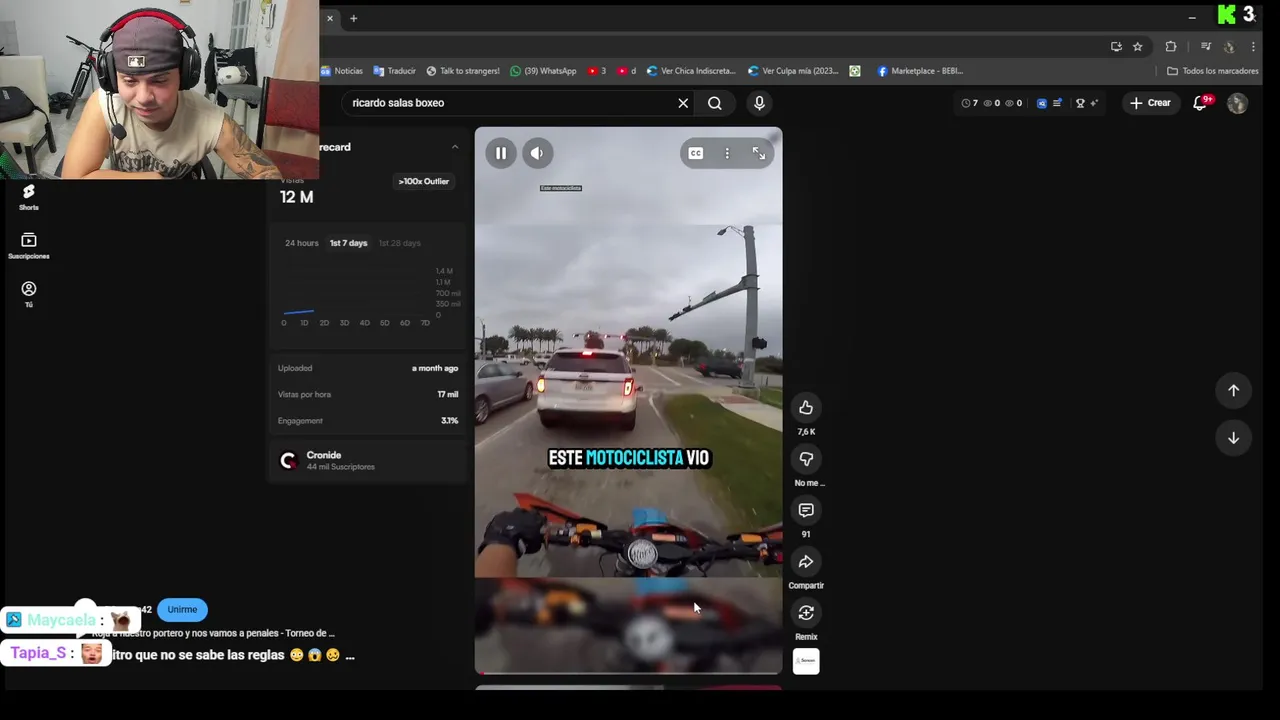Open the Noticias bookmark
1280x720 pixels.
pos(342,71)
